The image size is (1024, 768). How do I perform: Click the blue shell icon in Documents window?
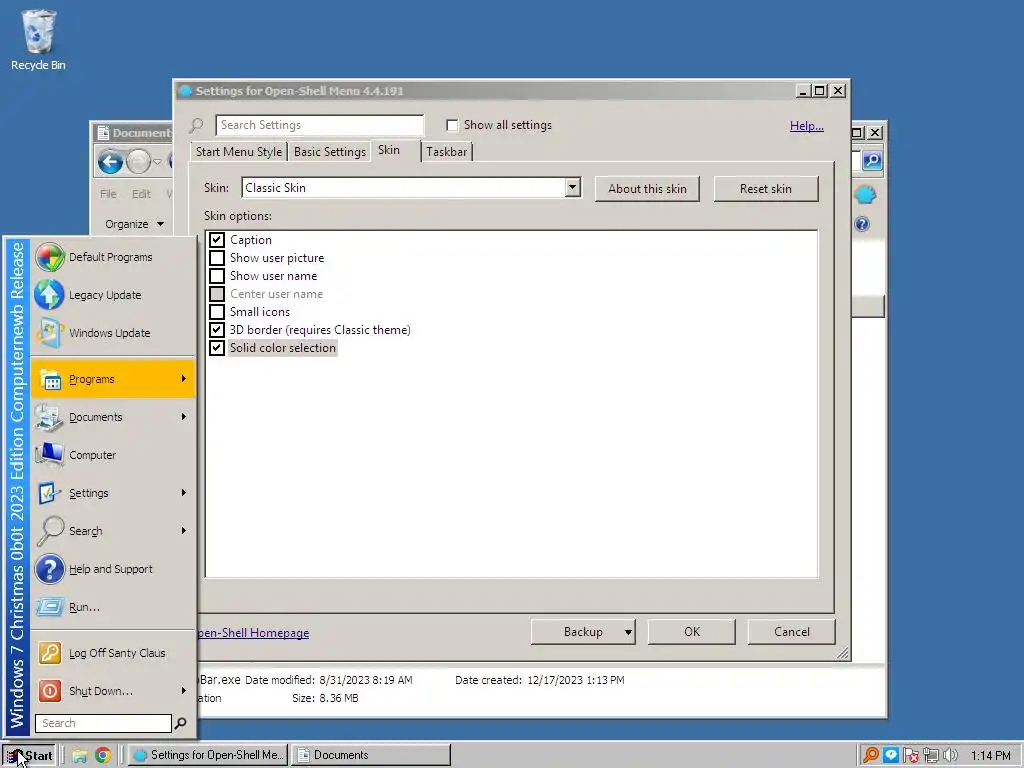click(x=866, y=195)
